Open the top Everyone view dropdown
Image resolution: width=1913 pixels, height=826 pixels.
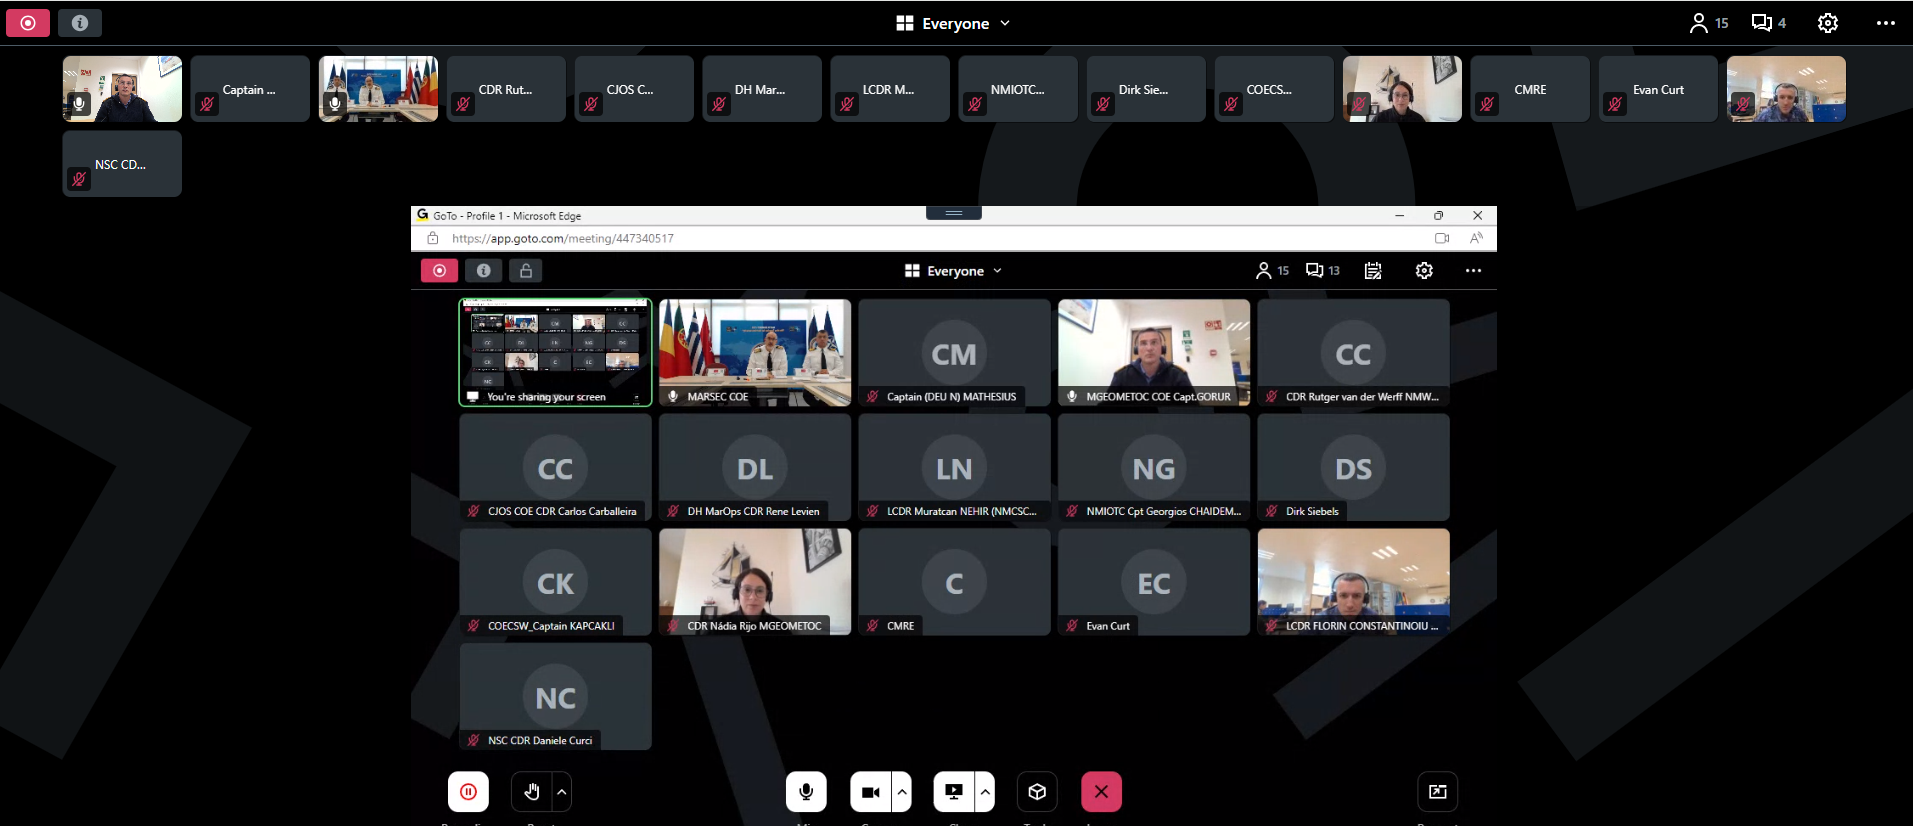point(954,23)
